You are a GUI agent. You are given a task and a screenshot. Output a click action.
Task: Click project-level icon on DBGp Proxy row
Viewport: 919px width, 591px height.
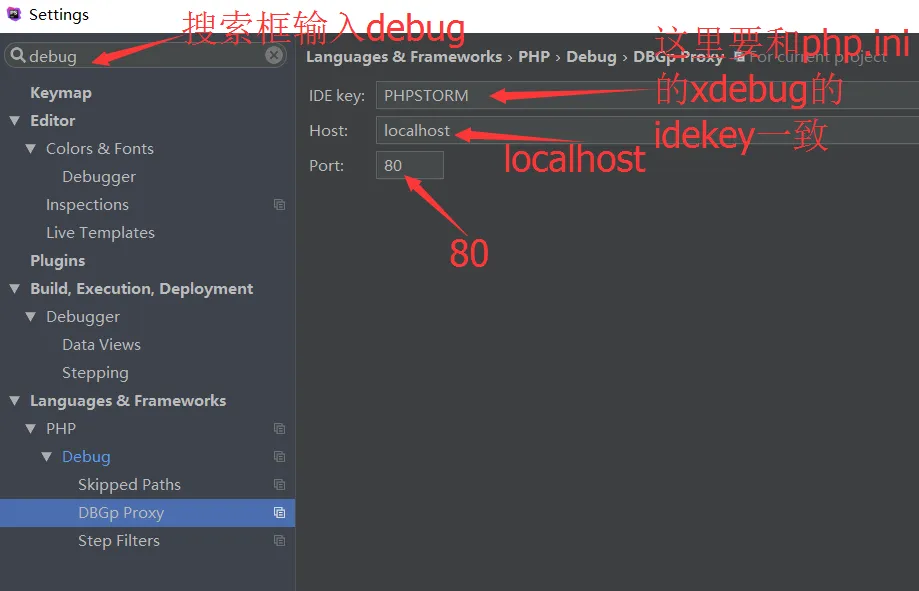[280, 512]
